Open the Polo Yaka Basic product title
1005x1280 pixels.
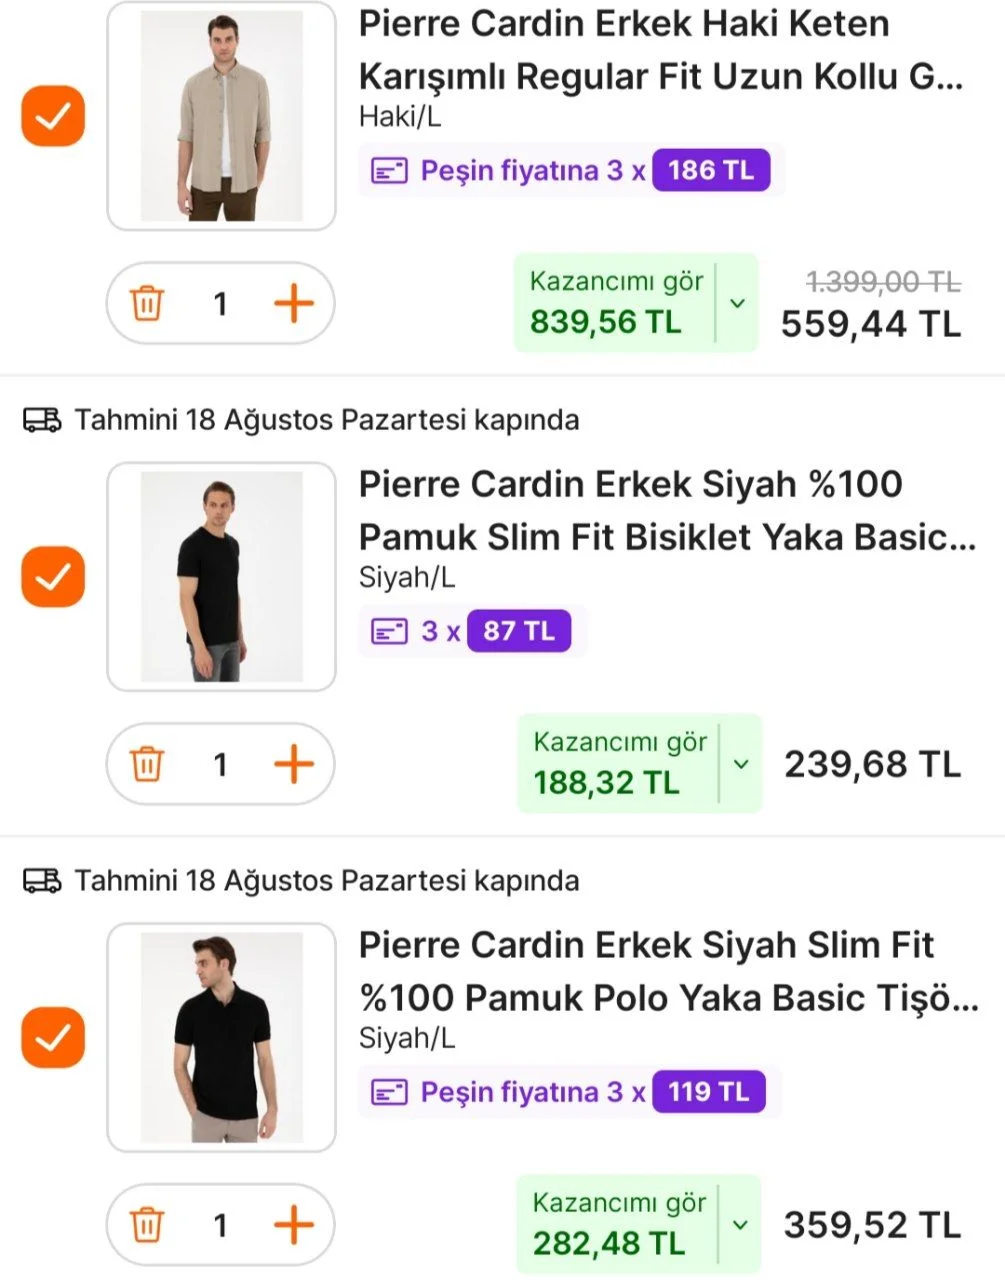[668, 971]
